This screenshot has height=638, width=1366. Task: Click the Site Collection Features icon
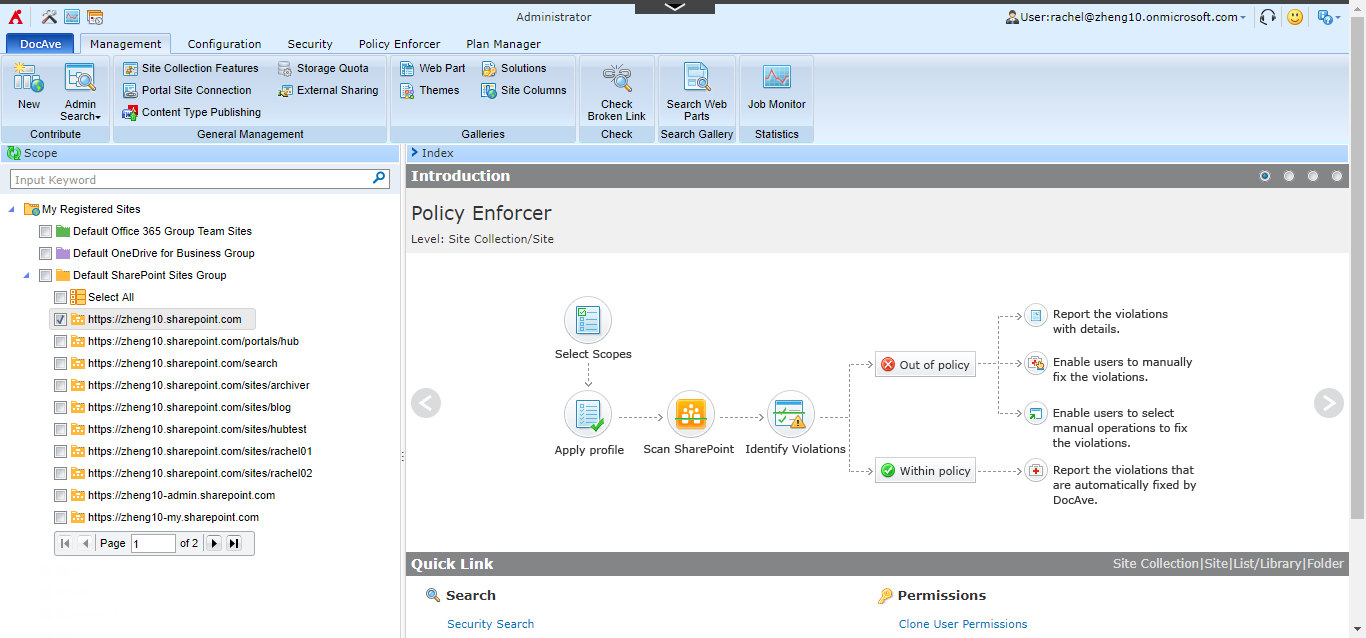(x=130, y=68)
